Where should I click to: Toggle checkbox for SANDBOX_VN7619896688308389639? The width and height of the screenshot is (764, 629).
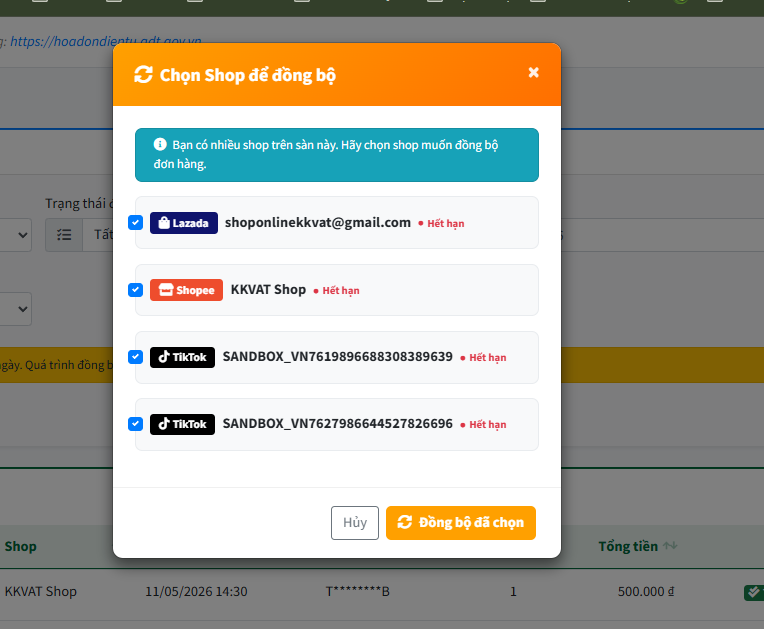(135, 357)
